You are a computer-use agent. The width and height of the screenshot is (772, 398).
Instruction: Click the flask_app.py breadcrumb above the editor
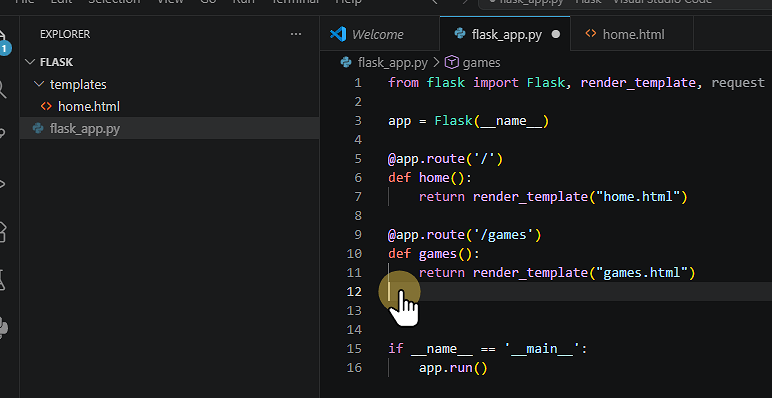pos(392,63)
